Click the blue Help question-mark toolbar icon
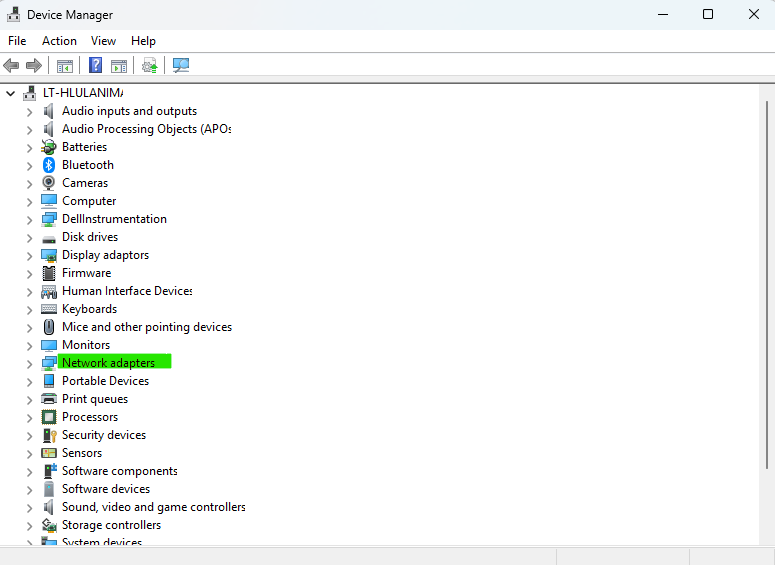The height and width of the screenshot is (565, 775). pos(95,65)
